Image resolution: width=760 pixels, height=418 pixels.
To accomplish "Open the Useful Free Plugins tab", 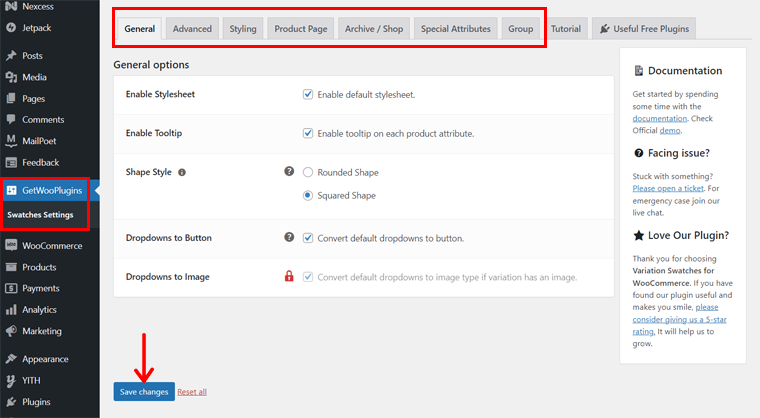I will [x=644, y=29].
